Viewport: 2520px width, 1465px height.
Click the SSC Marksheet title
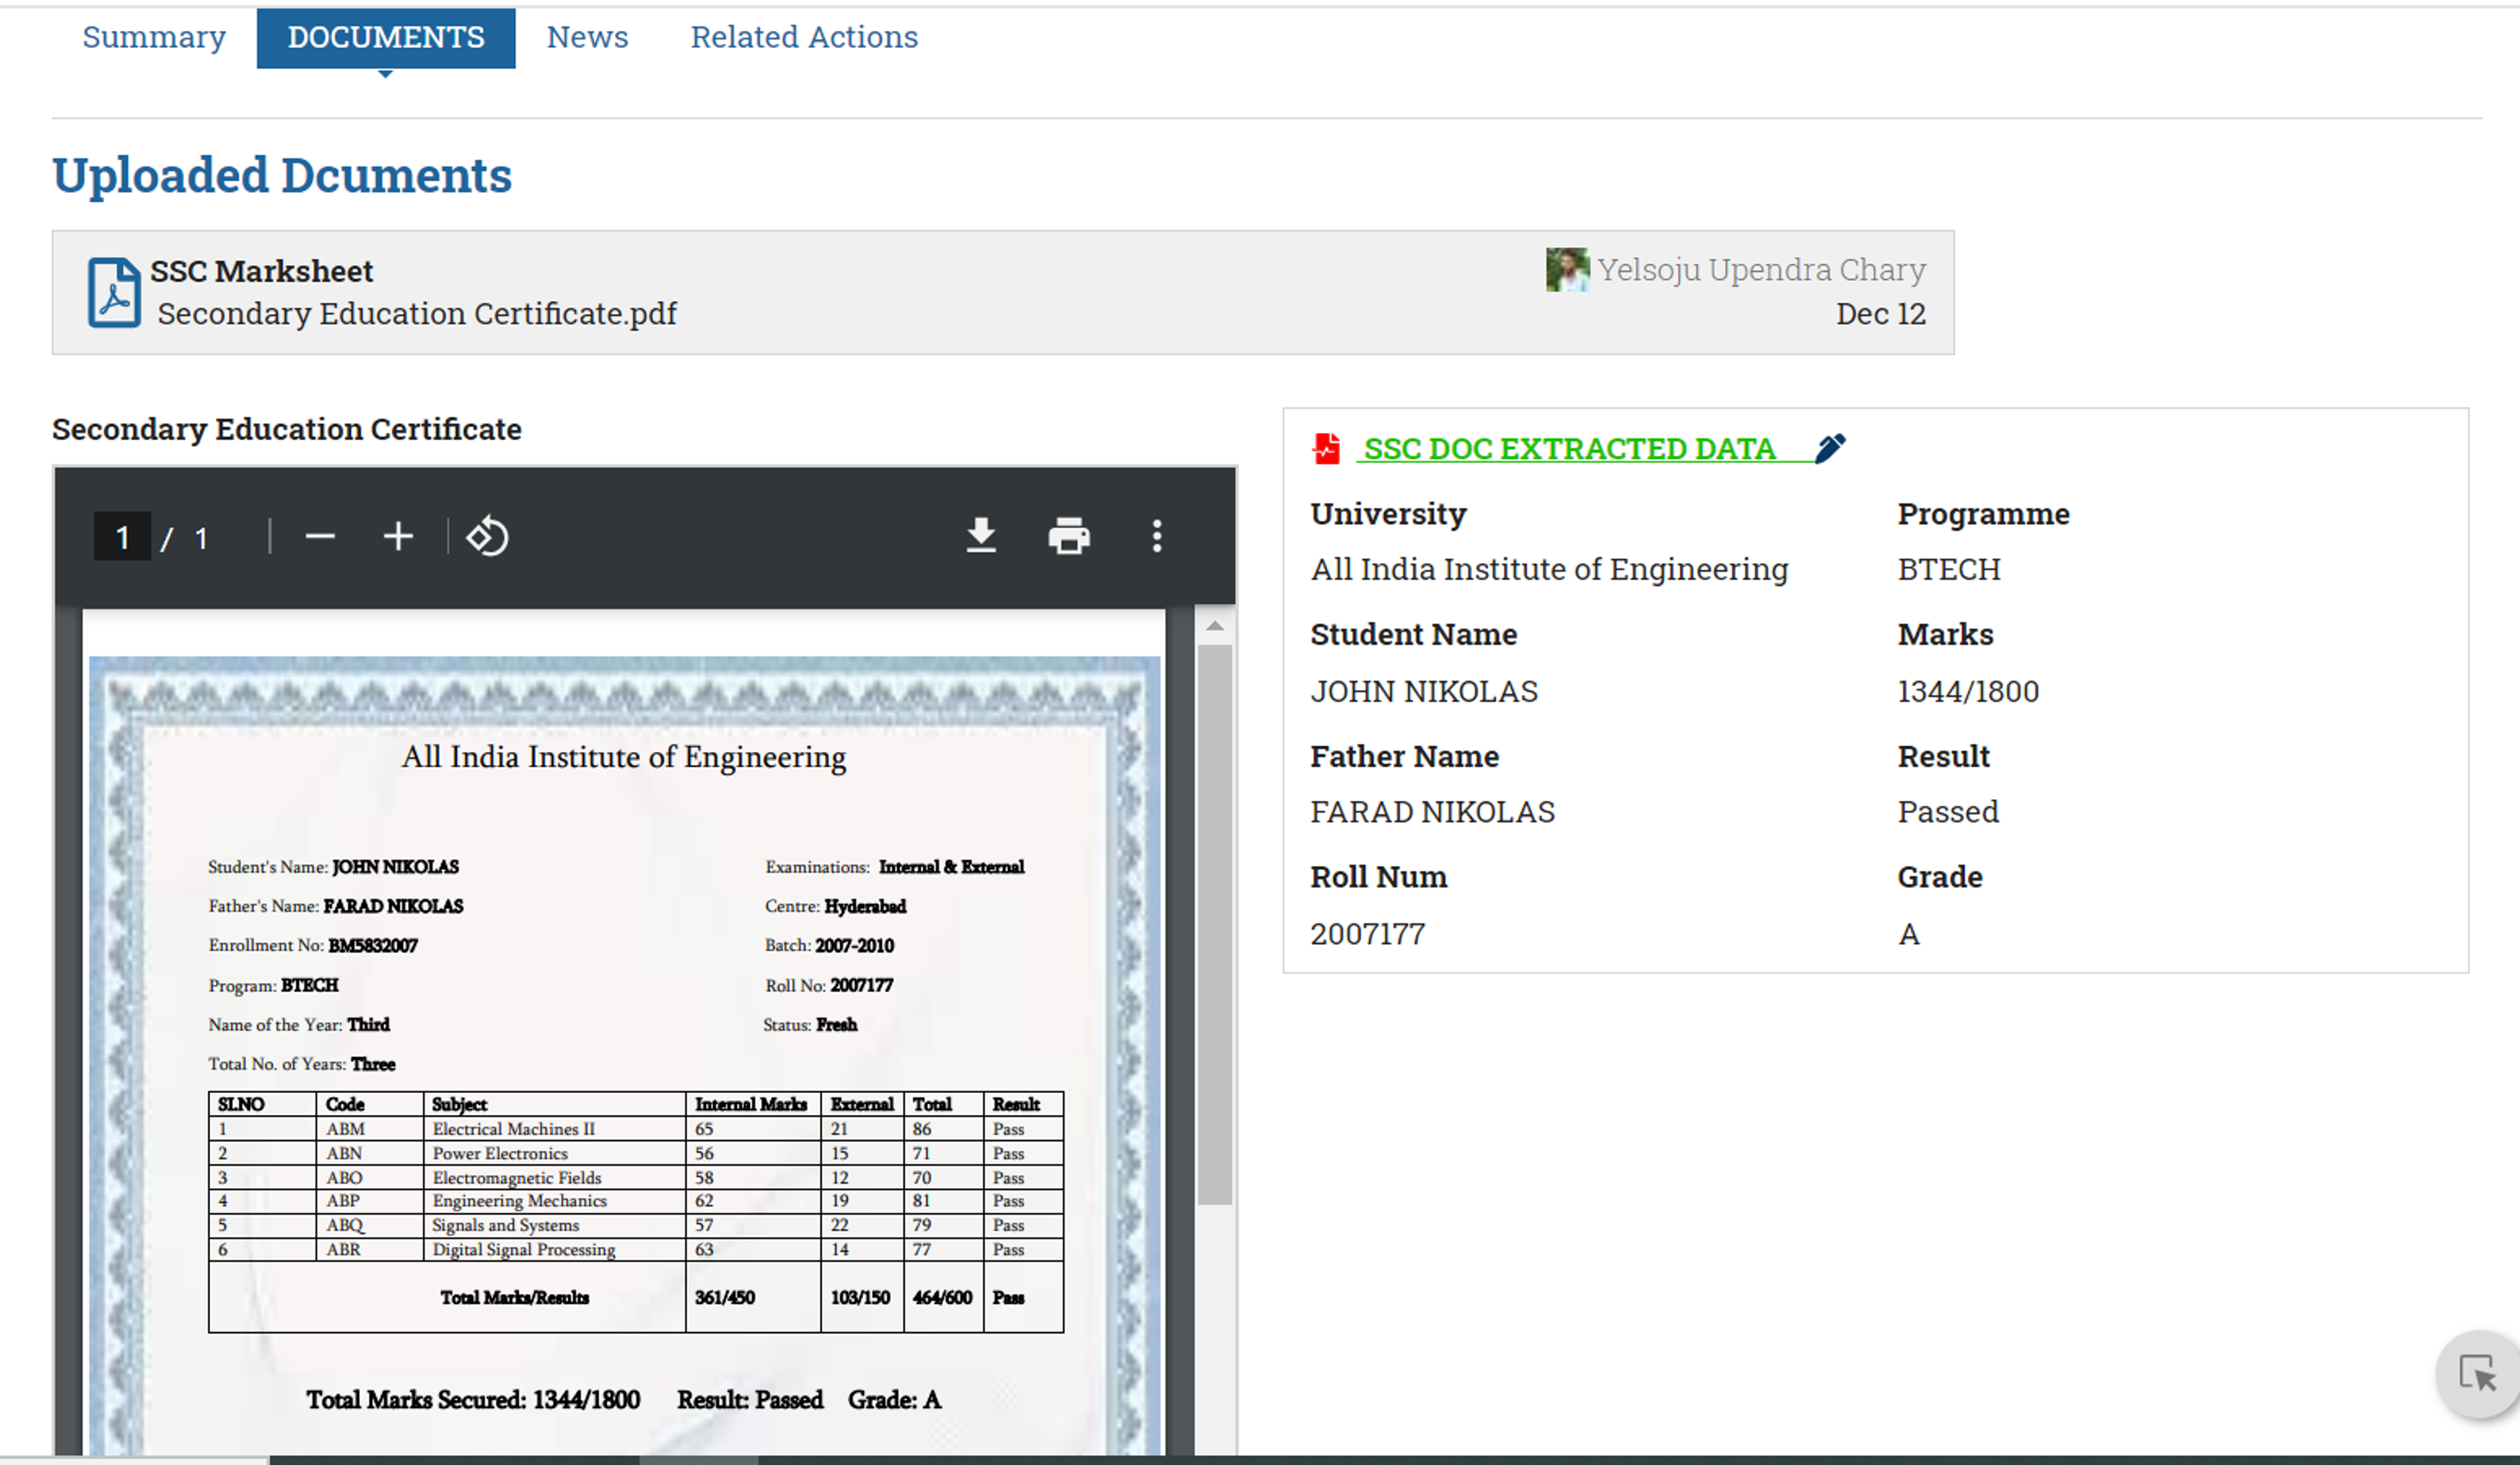point(261,272)
